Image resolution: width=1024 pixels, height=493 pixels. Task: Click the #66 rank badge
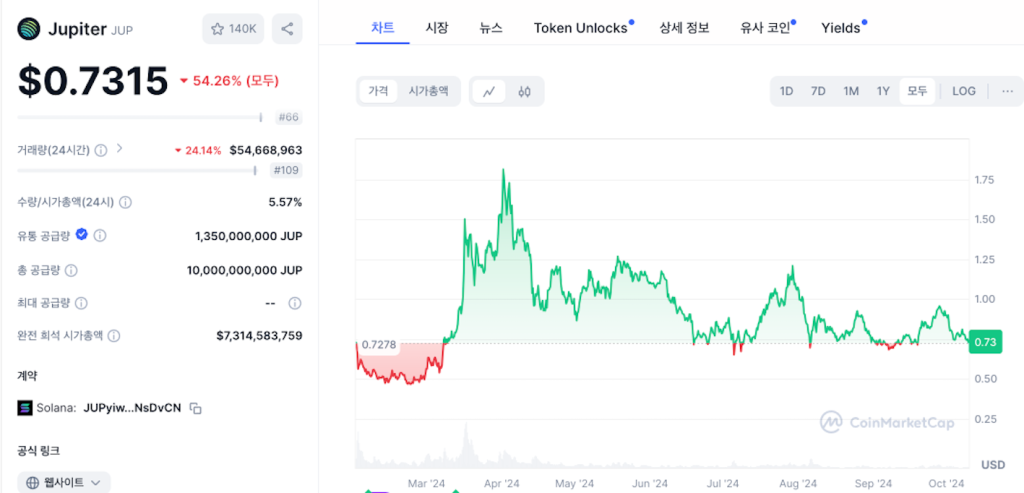(289, 118)
